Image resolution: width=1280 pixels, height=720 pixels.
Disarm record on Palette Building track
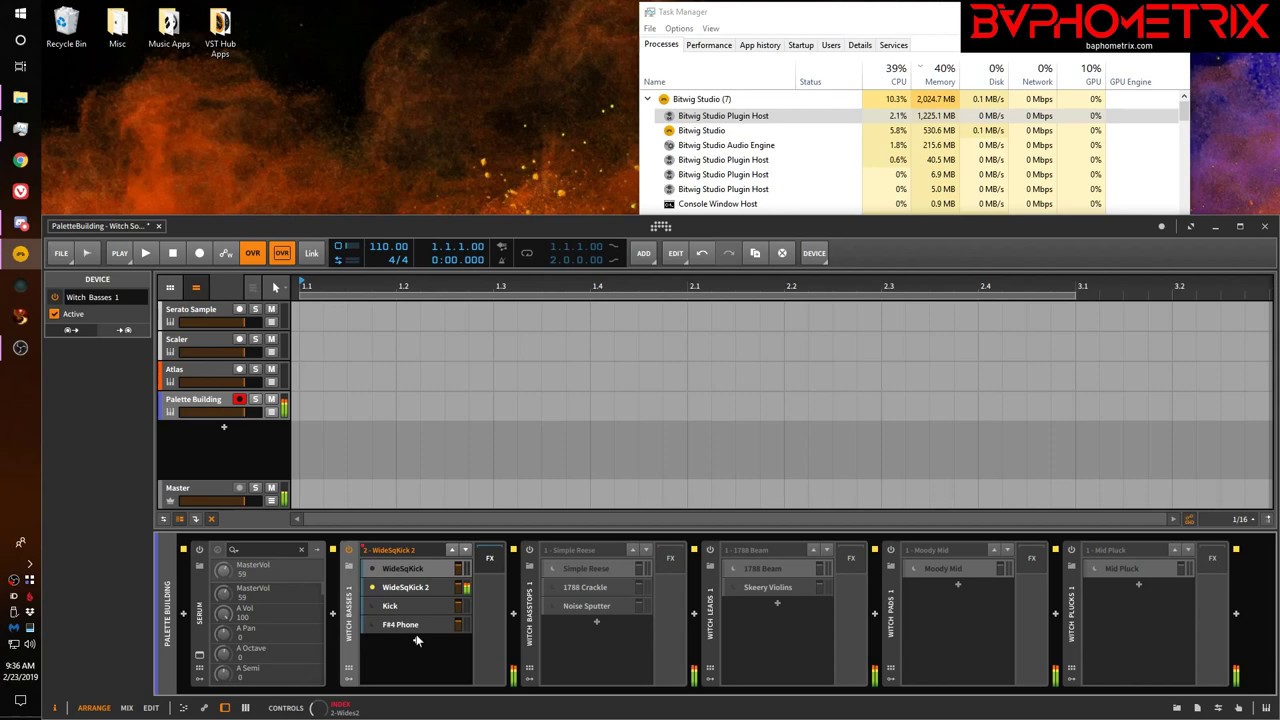click(239, 399)
